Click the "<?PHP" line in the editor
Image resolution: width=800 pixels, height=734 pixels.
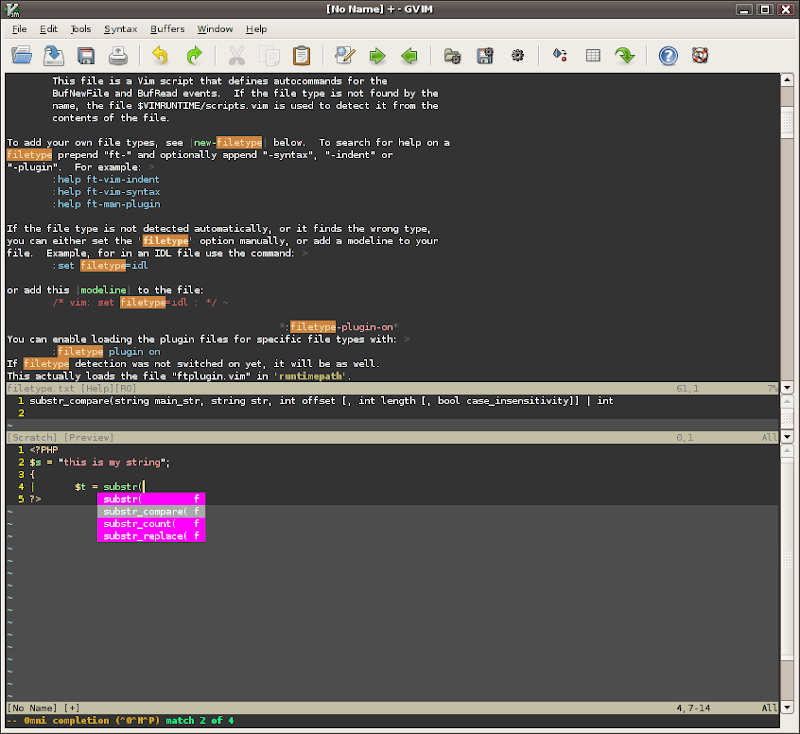pyautogui.click(x=44, y=449)
